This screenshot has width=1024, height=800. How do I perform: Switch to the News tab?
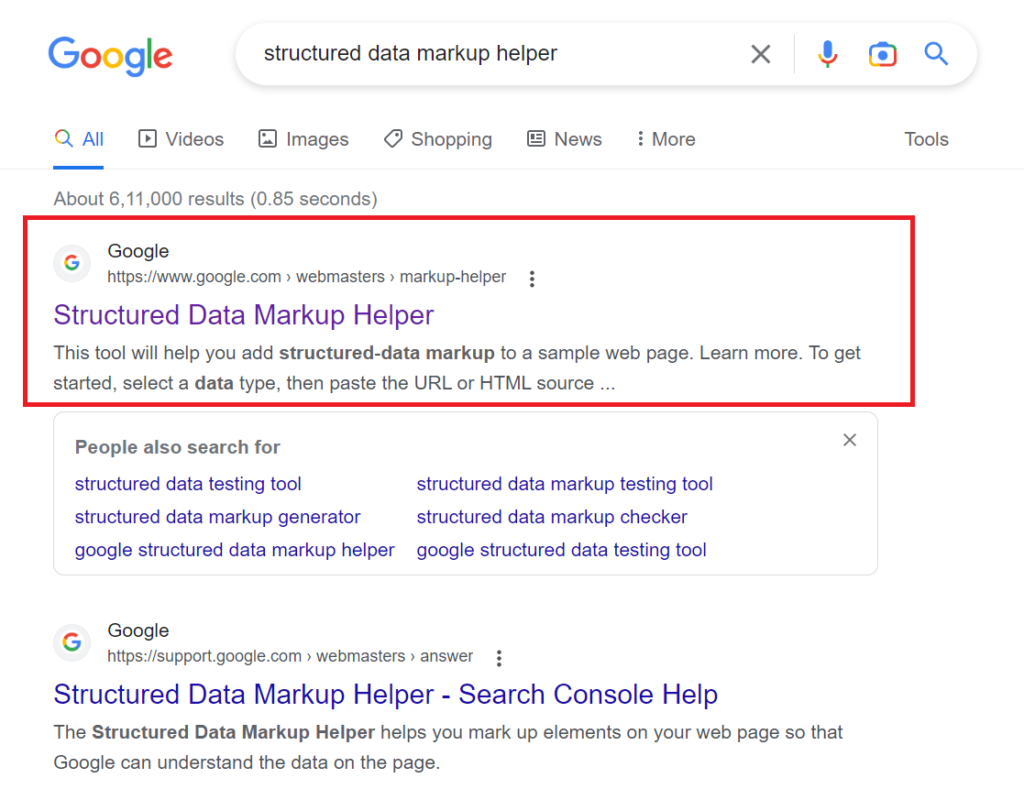[565, 139]
